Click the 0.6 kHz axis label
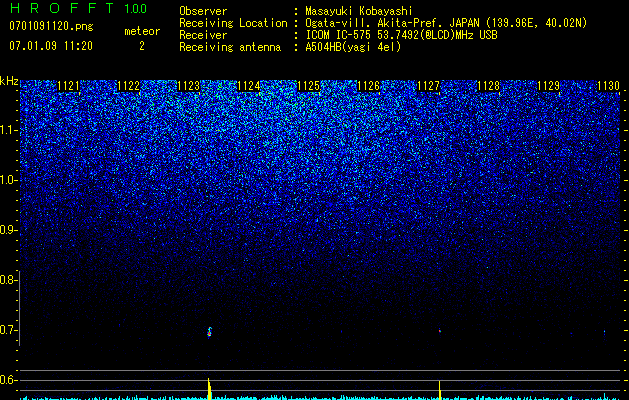Viewport: 629px width, 400px height. [x=9, y=380]
